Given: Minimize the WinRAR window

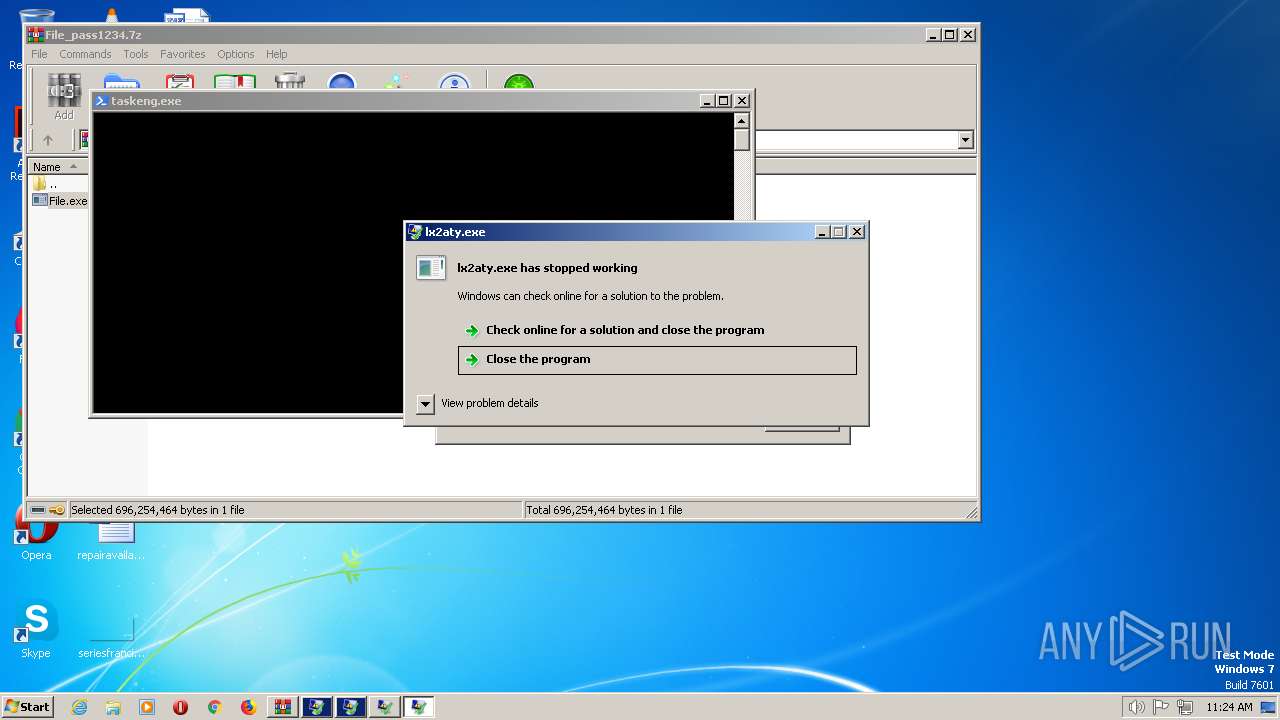Looking at the screenshot, I should [x=933, y=34].
